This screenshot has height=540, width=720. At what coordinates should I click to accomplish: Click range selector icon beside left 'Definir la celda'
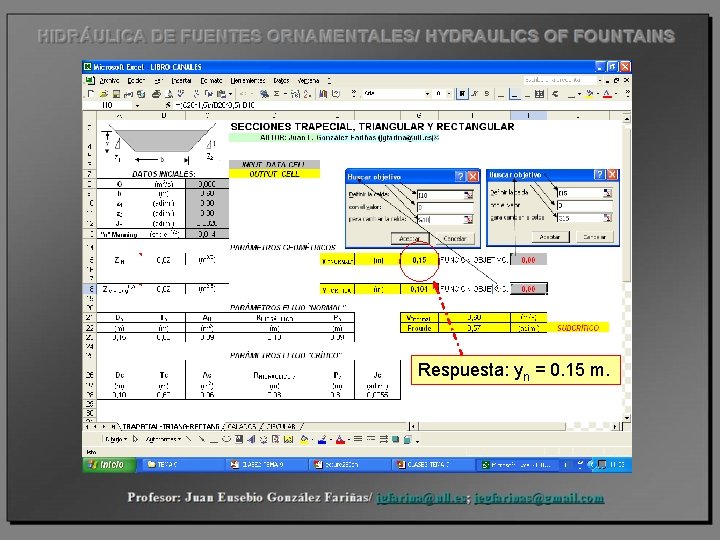click(x=468, y=195)
